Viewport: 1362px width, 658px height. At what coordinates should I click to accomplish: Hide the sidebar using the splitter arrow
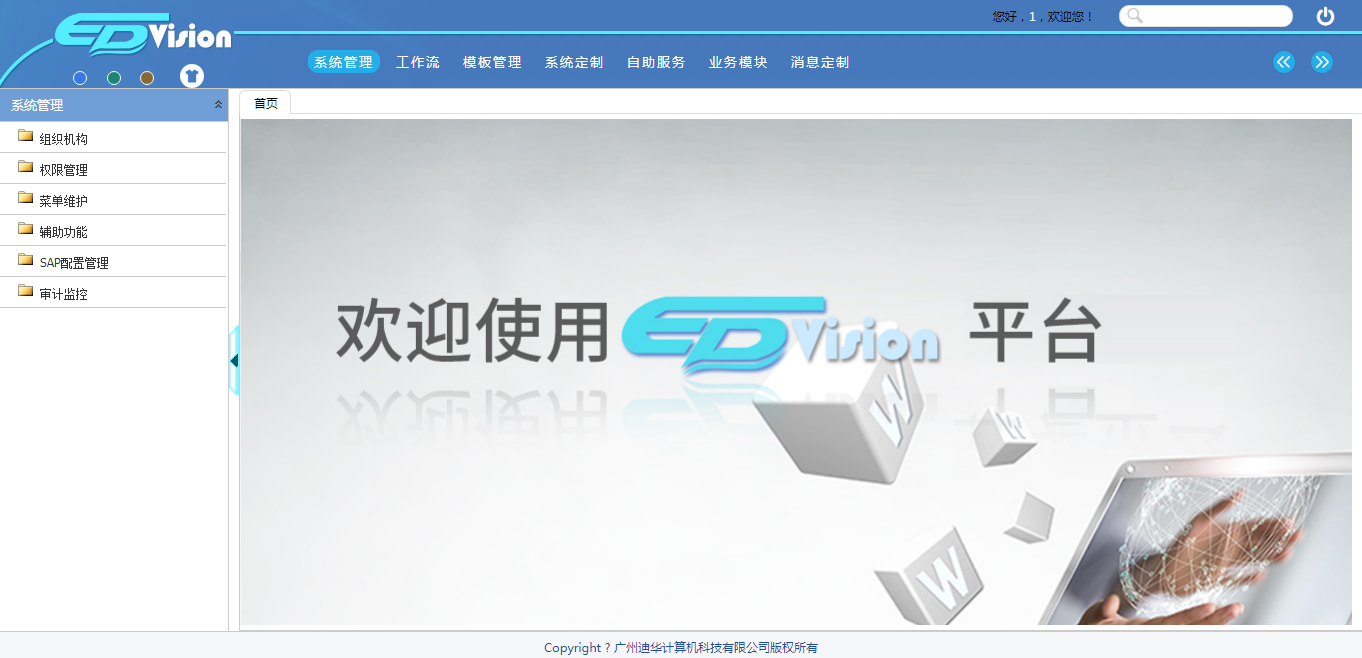pyautogui.click(x=234, y=360)
